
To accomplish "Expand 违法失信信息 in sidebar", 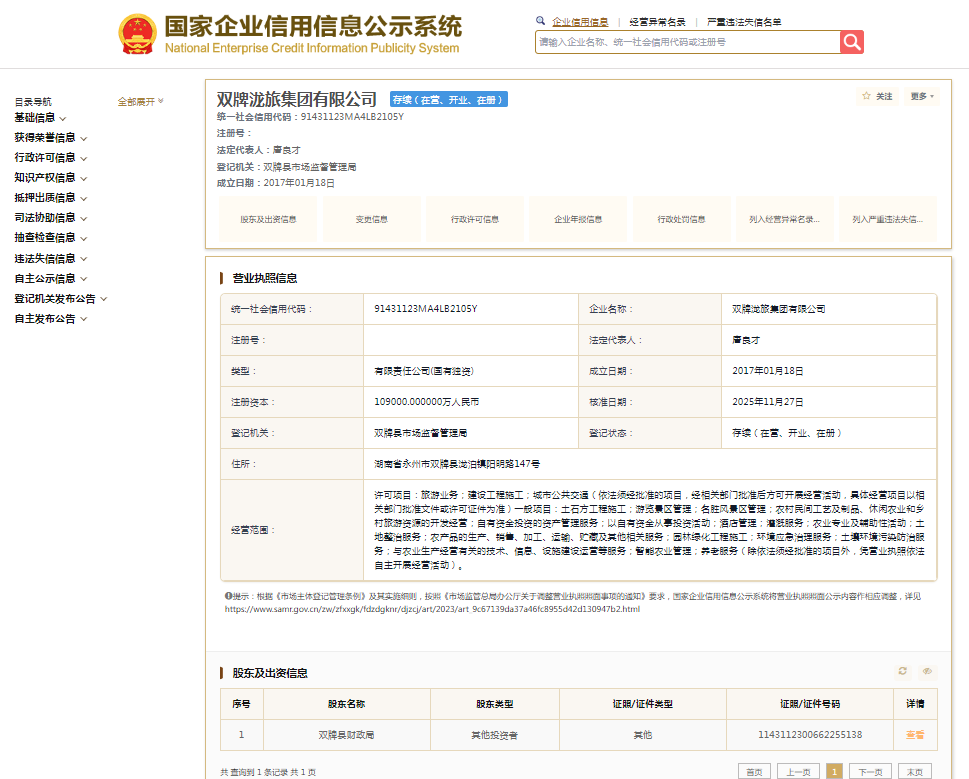I will click(51, 258).
